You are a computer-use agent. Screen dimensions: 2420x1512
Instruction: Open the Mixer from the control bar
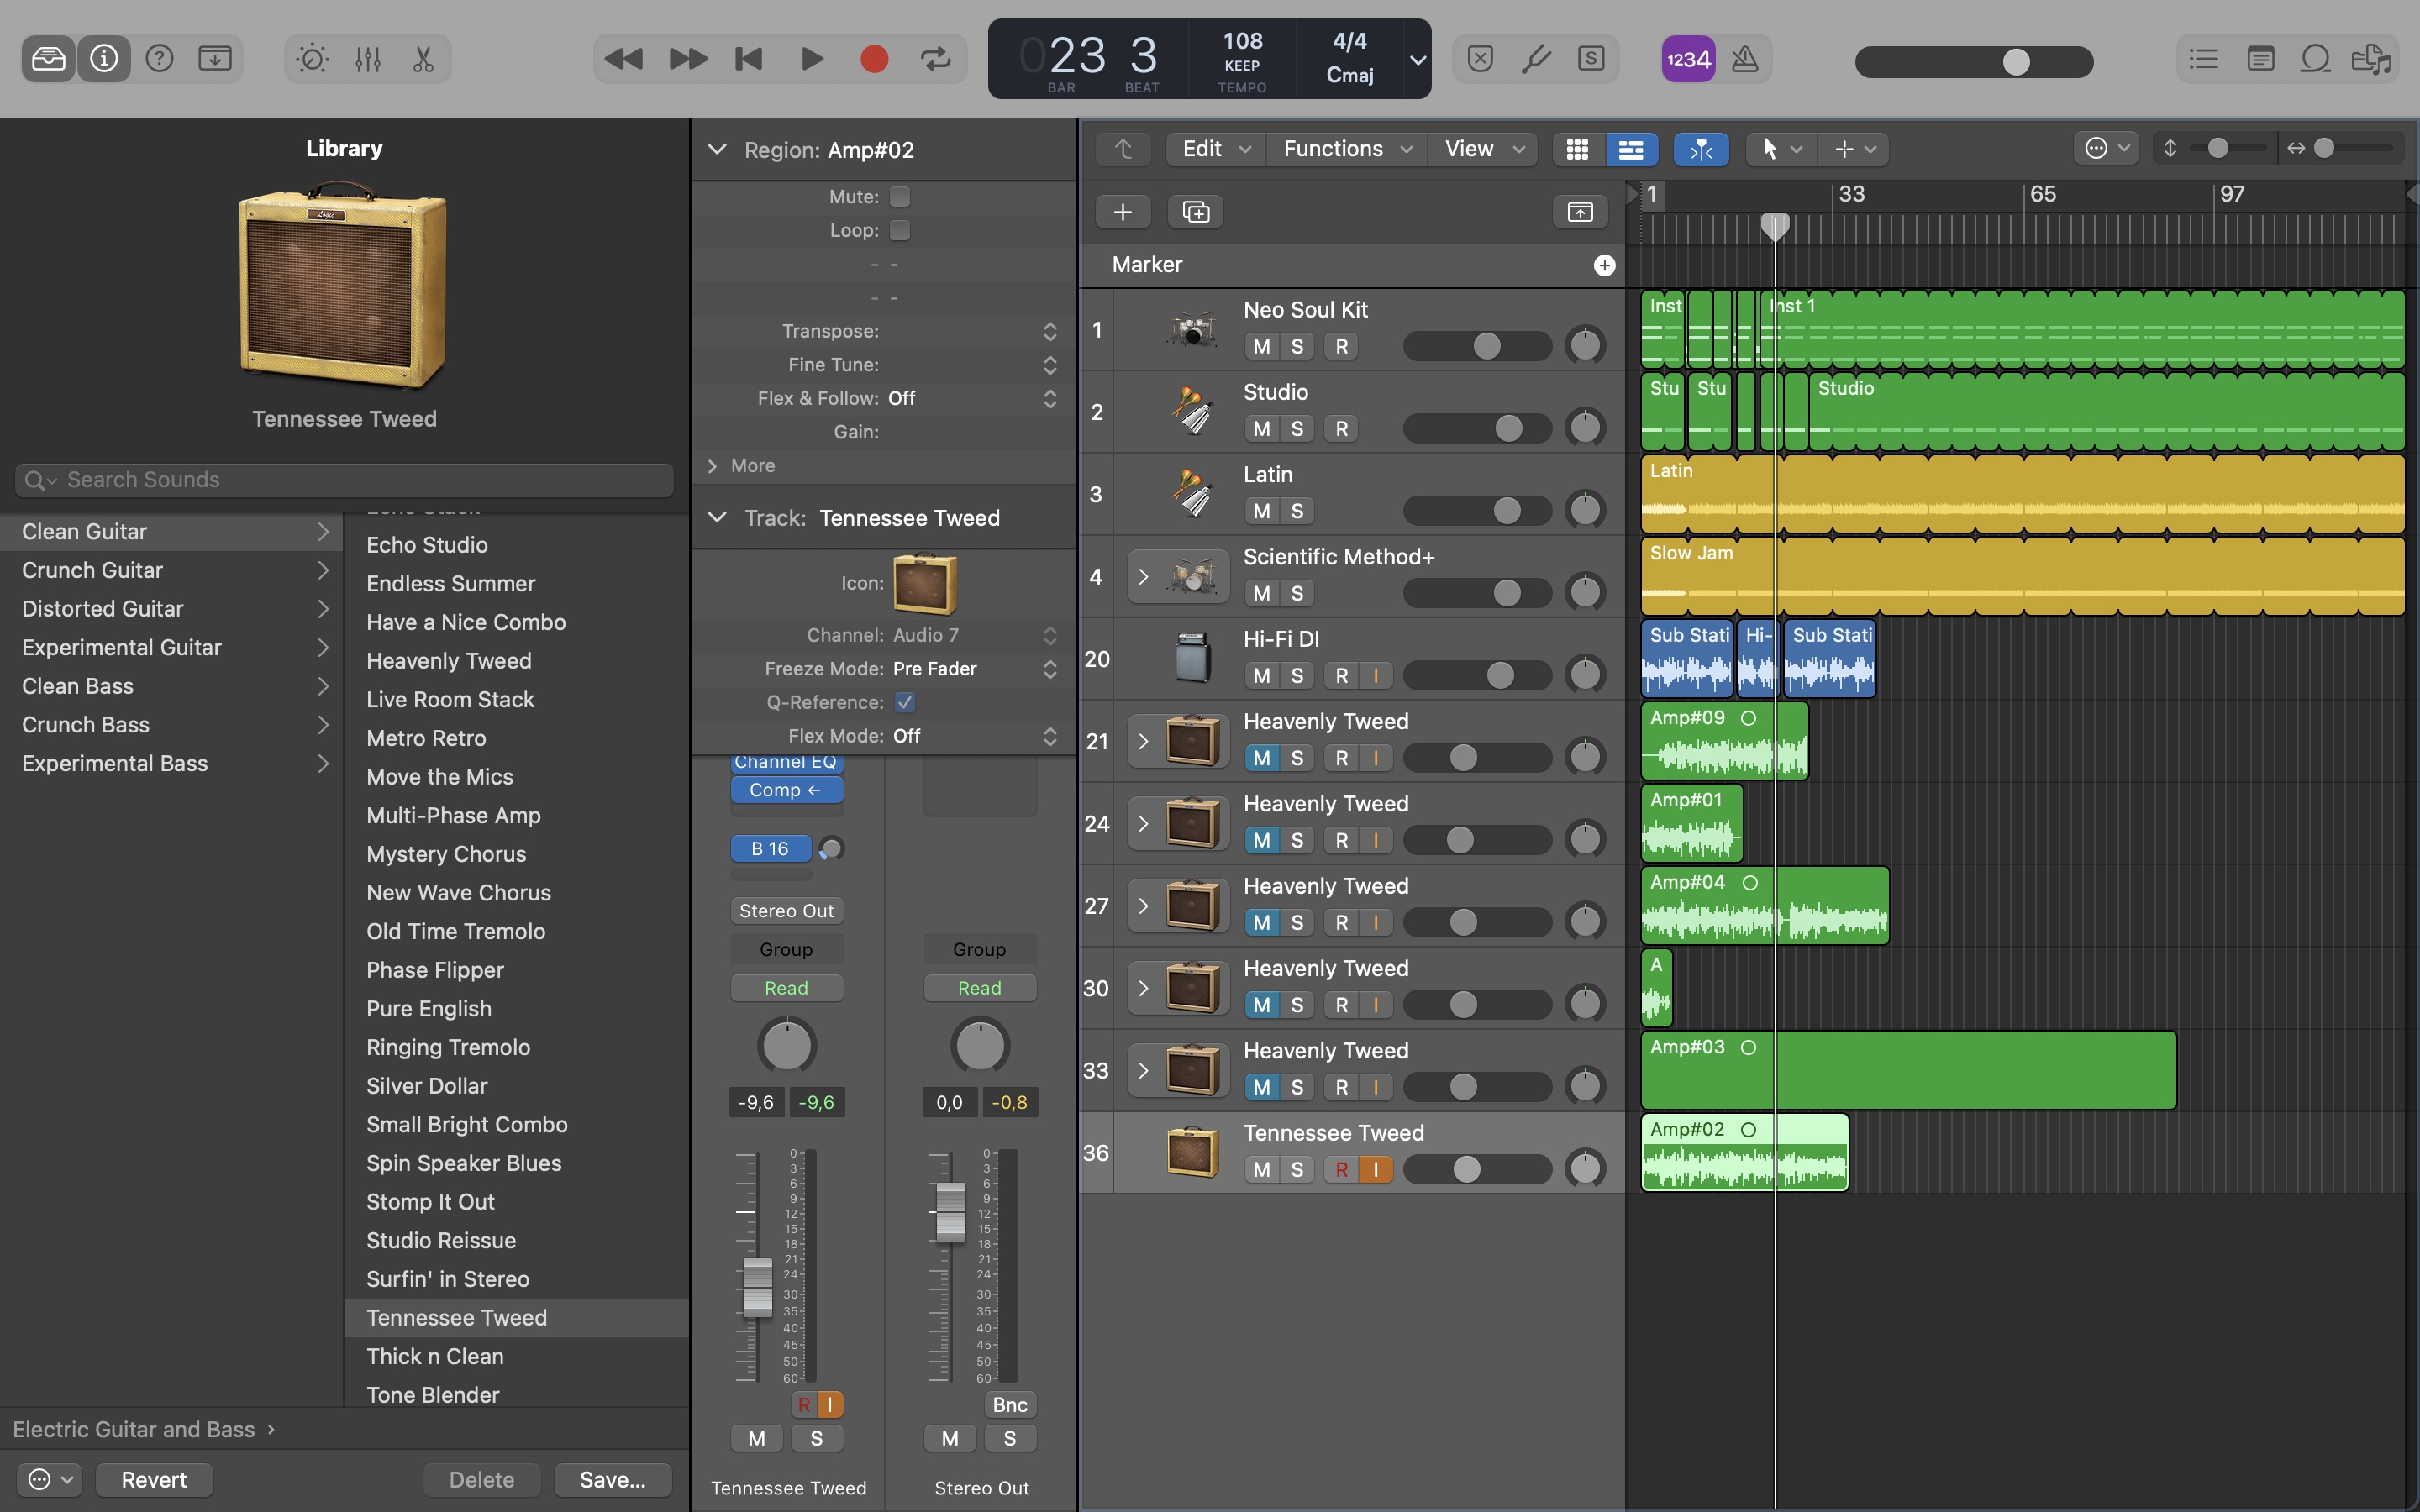368,60
